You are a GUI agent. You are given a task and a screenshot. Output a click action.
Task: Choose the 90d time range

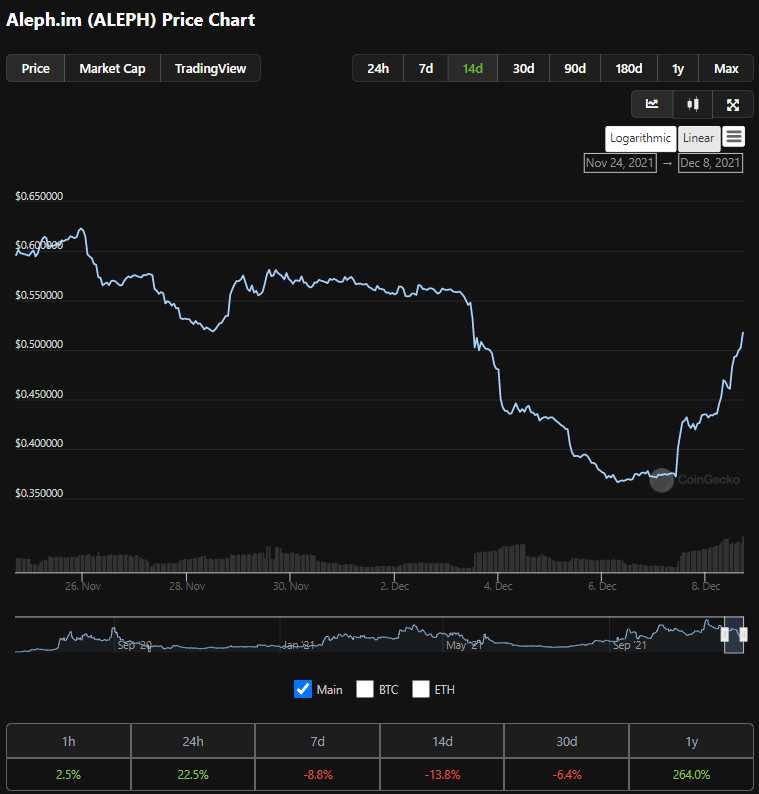[575, 68]
